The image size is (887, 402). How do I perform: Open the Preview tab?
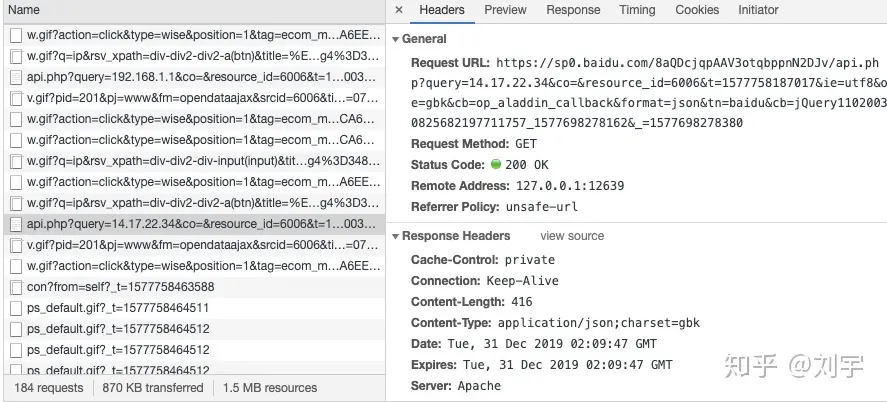(505, 10)
